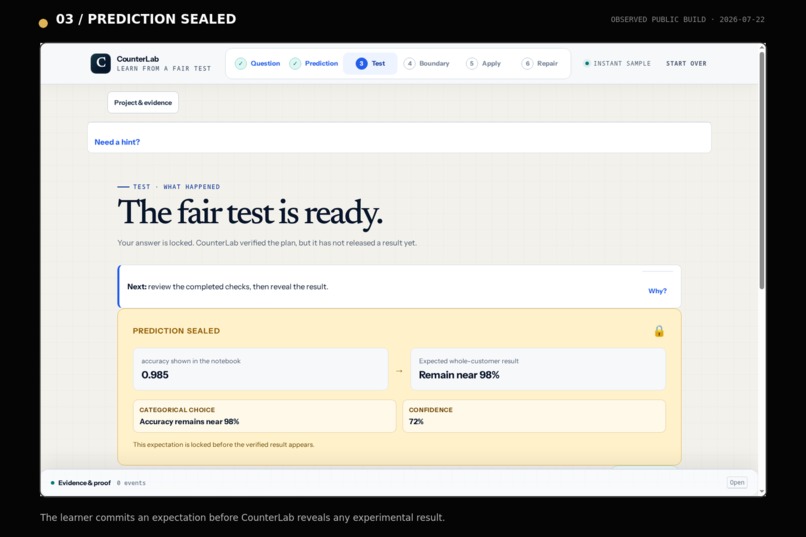806x537 pixels.
Task: Click the confidence value 72%
Action: (x=416, y=421)
